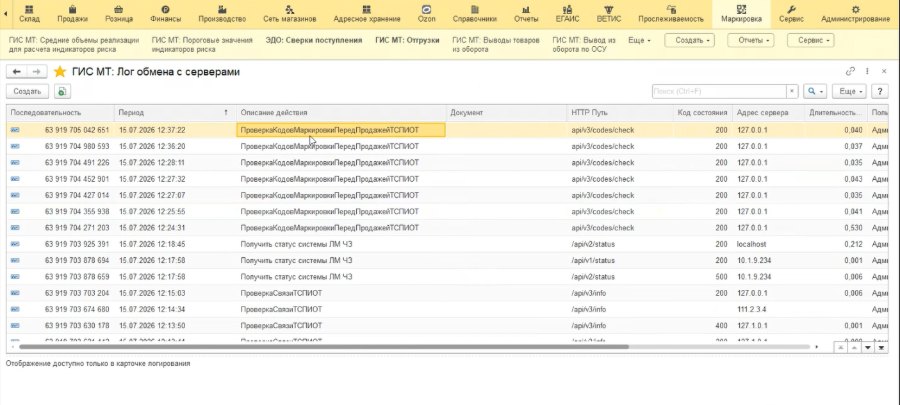Open the Ozon section icon
The height and width of the screenshot is (405, 900).
pos(426,9)
